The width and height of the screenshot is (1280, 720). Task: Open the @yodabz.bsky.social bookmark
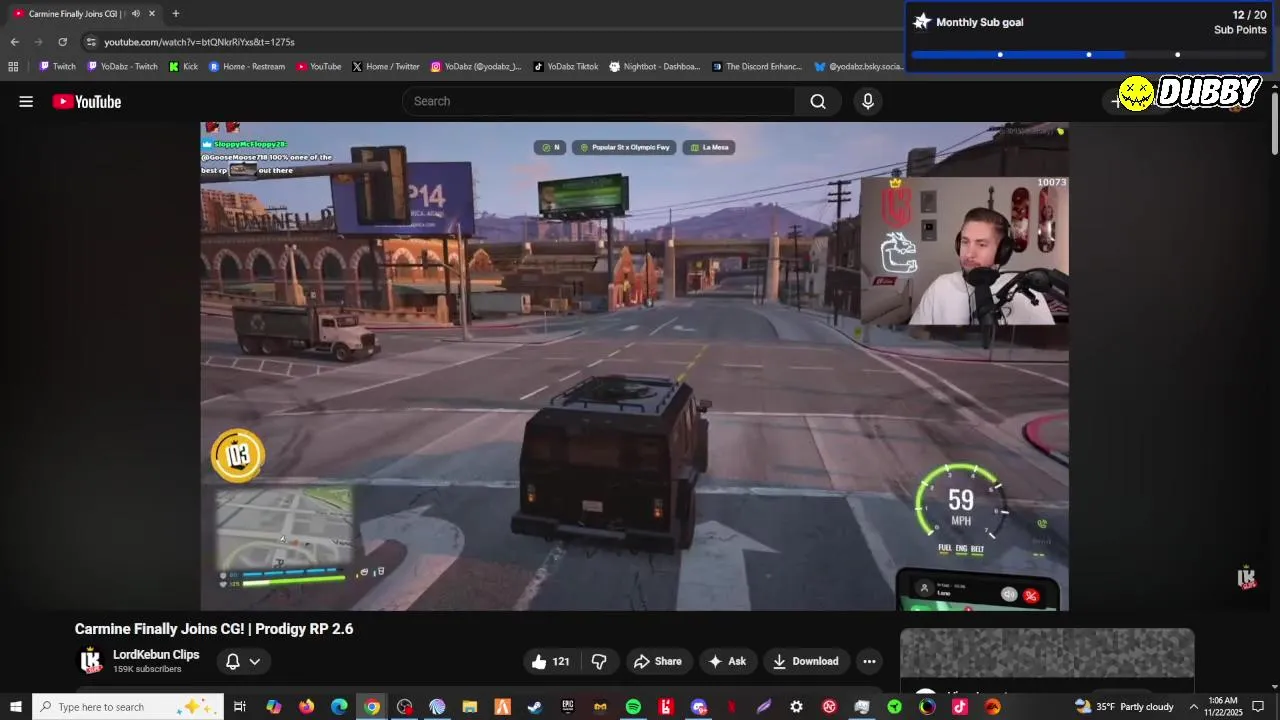[x=859, y=67]
